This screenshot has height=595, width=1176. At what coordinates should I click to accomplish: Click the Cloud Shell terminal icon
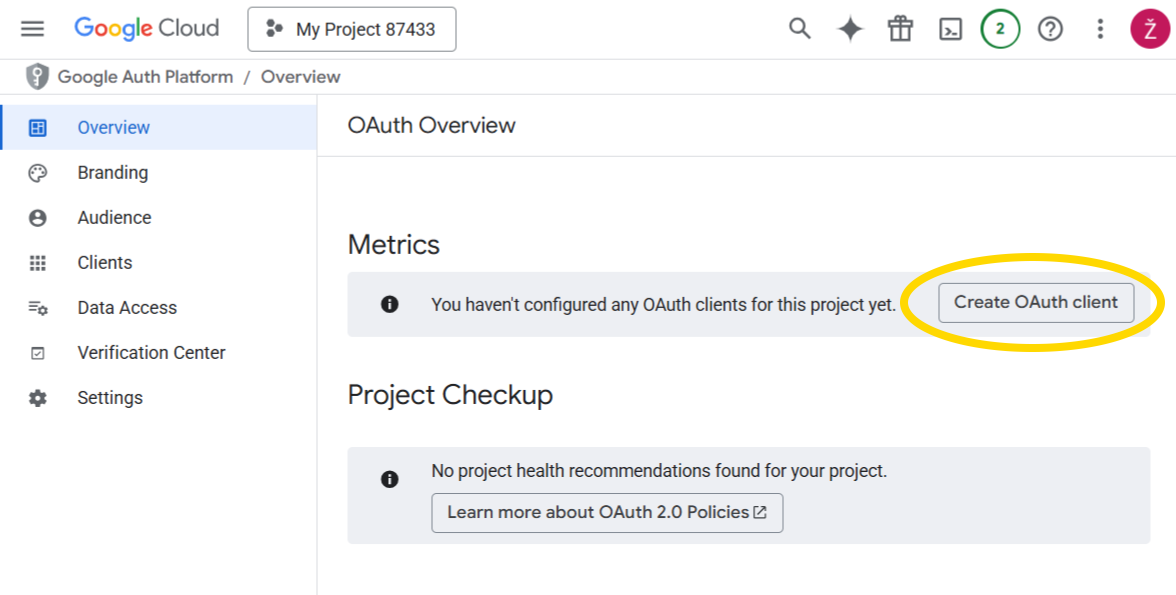pos(950,28)
